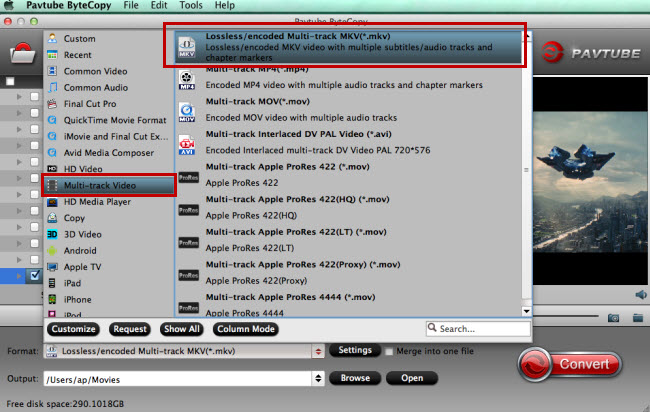
Task: Click the Copy category disc icon
Action: 52,218
